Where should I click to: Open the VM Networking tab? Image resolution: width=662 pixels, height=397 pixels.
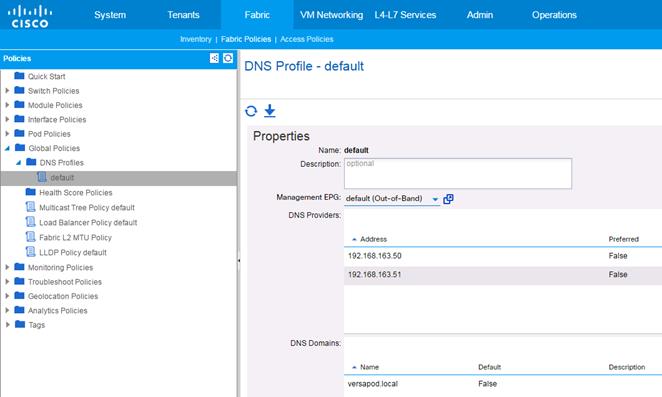pyautogui.click(x=331, y=15)
